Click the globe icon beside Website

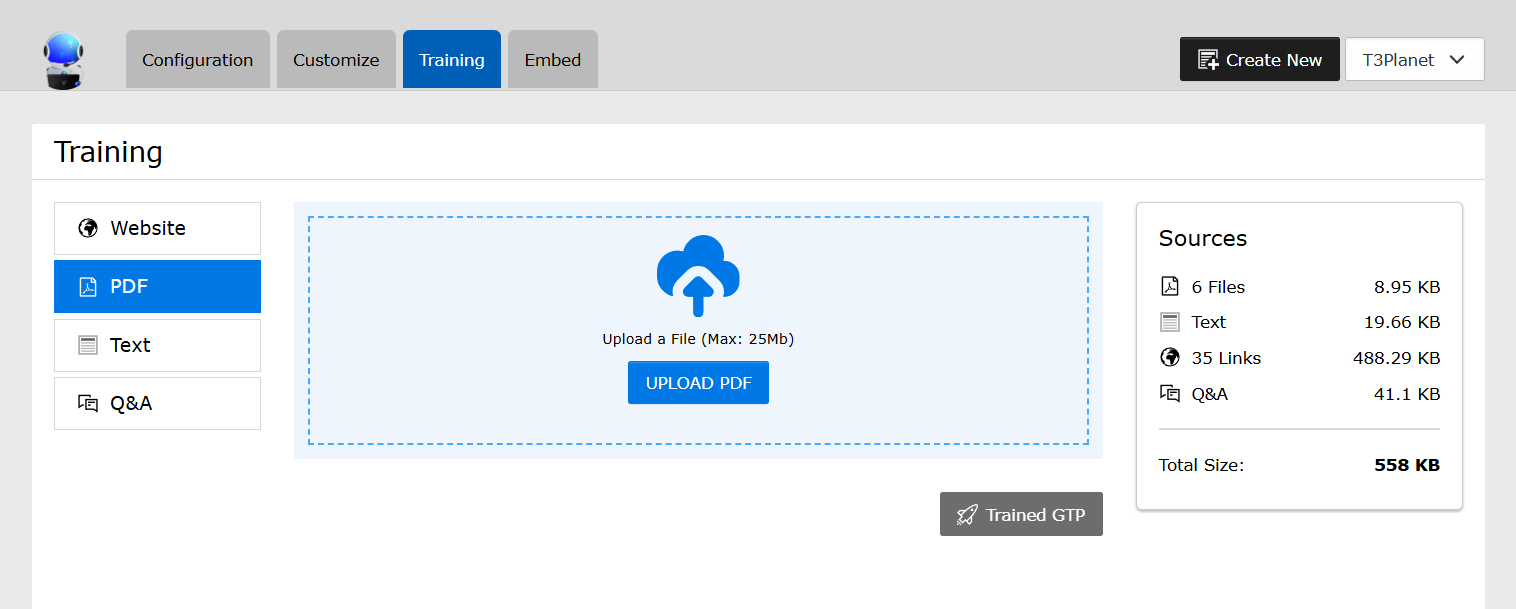click(x=88, y=228)
